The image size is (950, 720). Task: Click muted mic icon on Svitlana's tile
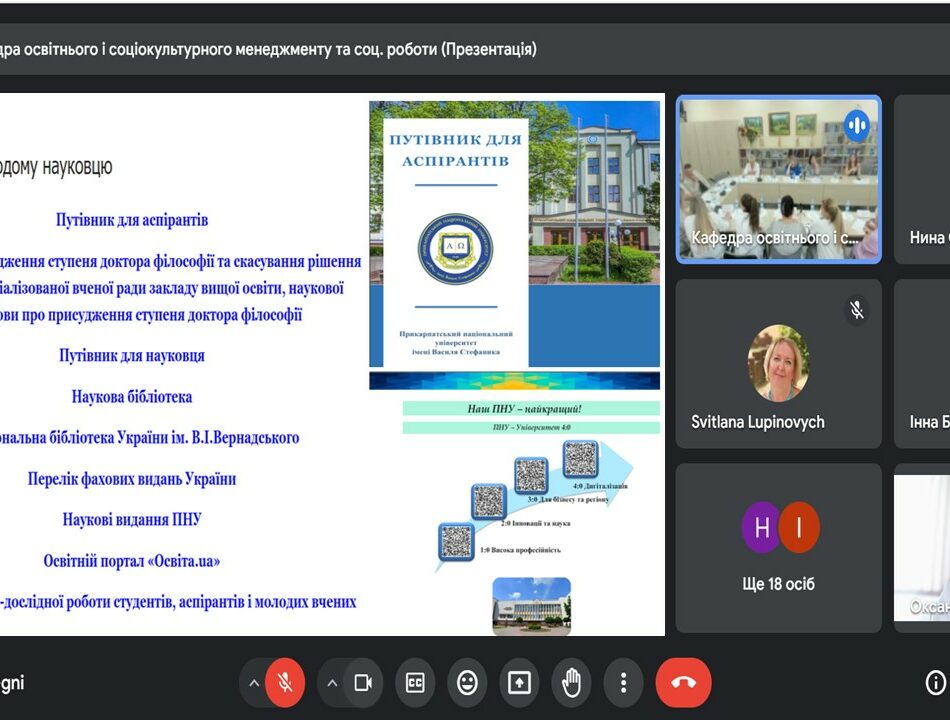coord(856,310)
